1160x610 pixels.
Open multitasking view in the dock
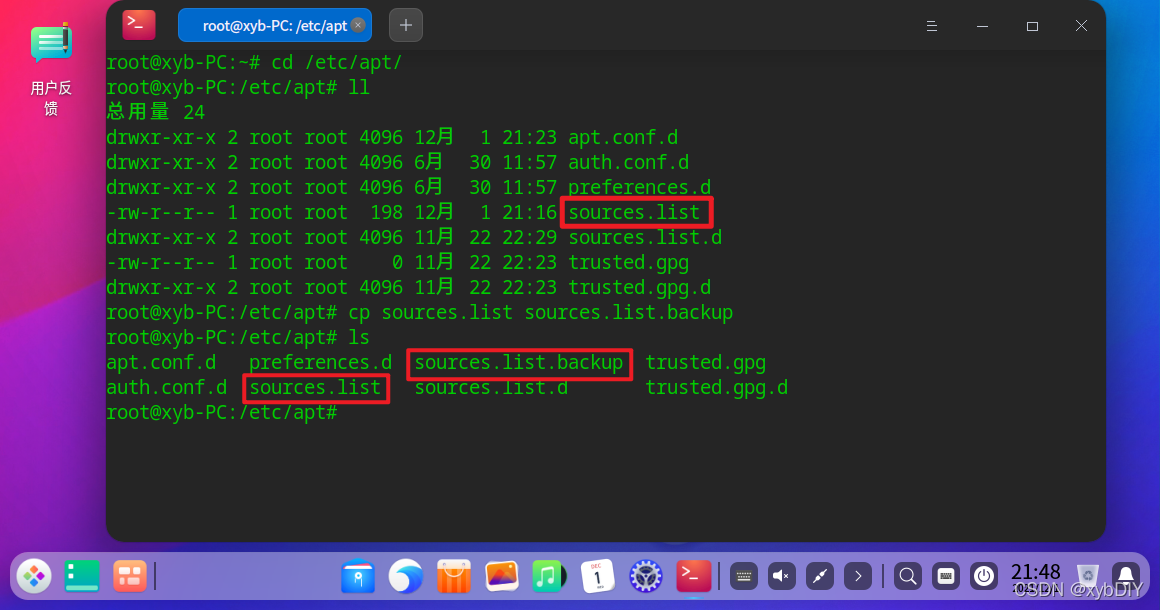point(129,576)
